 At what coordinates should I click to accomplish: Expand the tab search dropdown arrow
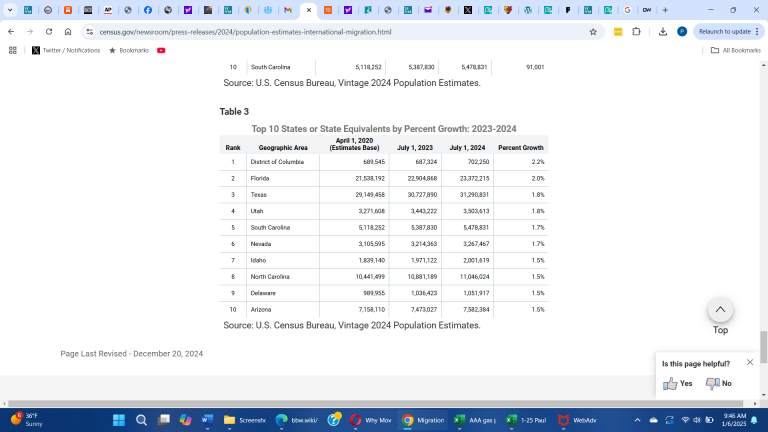[9, 10]
